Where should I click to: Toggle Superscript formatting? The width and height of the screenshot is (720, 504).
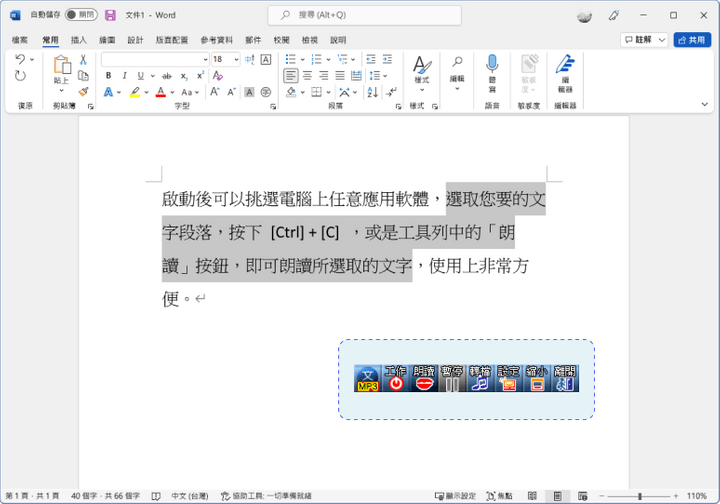(x=200, y=76)
